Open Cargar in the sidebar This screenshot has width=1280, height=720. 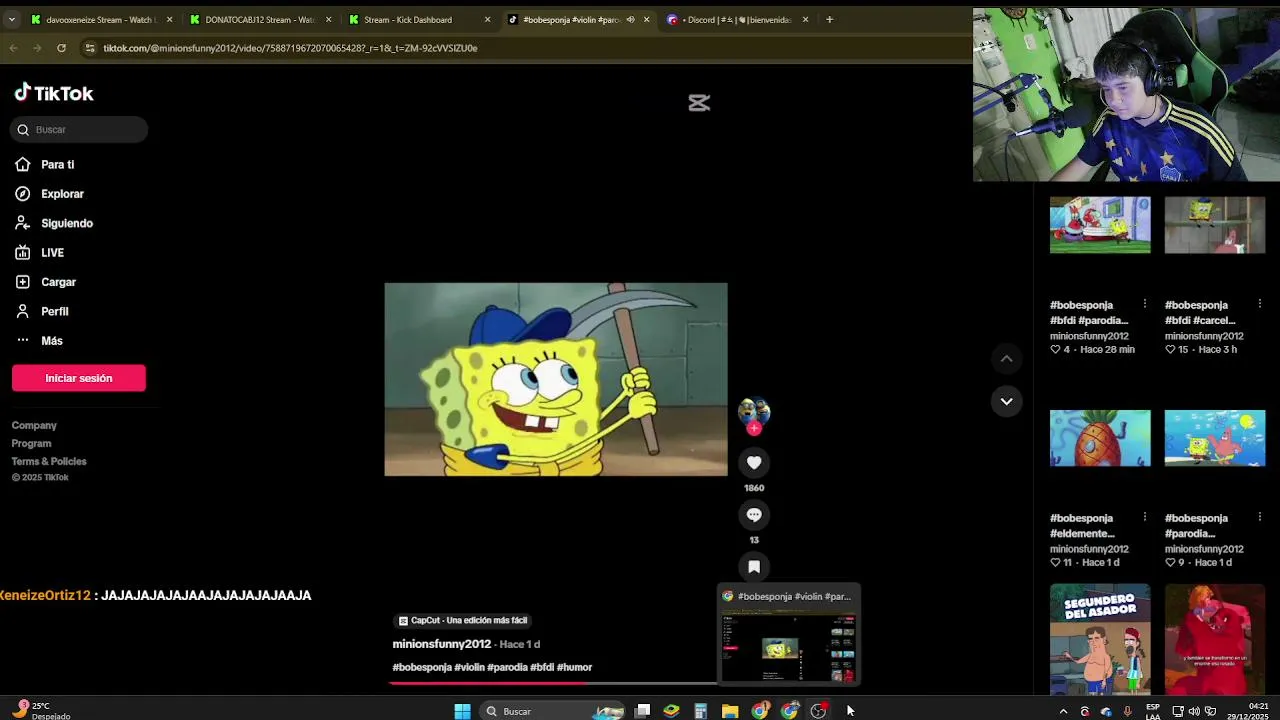[x=46, y=282]
